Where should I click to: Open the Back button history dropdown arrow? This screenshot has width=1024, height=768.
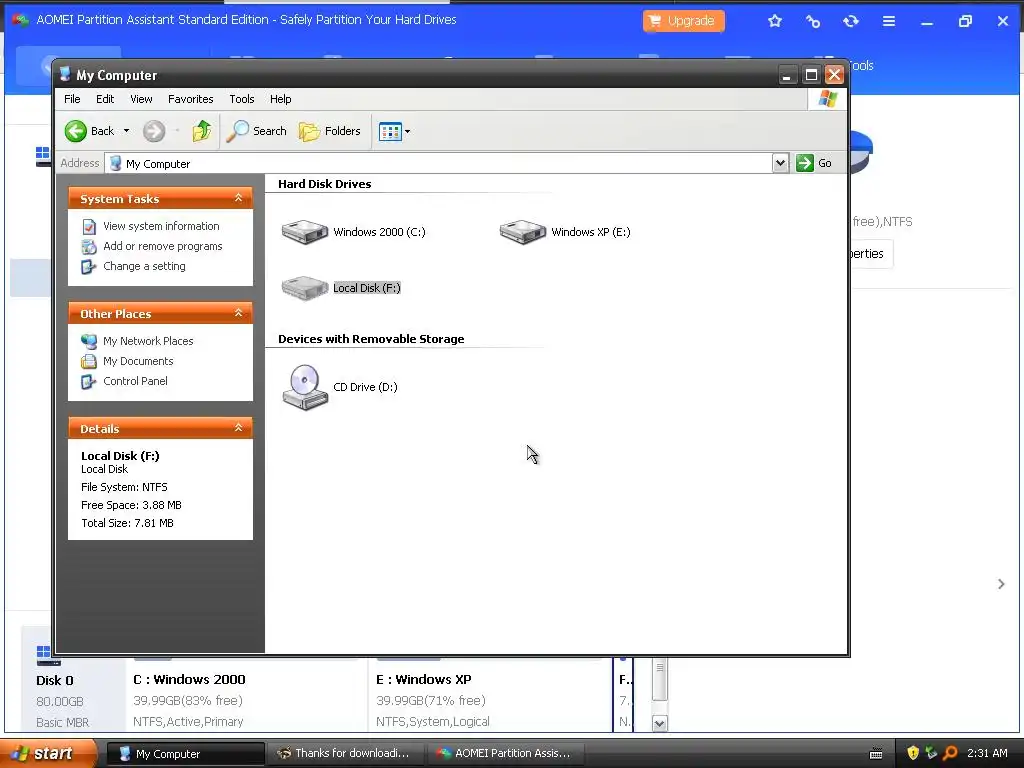click(127, 131)
